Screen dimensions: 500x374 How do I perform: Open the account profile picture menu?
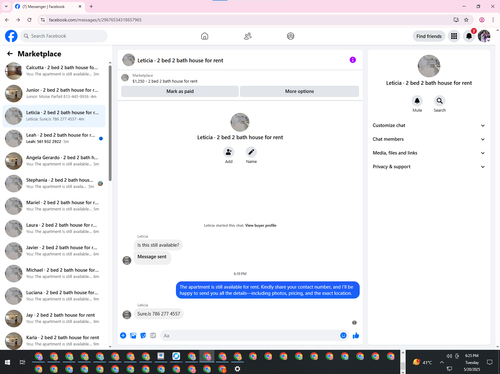coord(484,36)
